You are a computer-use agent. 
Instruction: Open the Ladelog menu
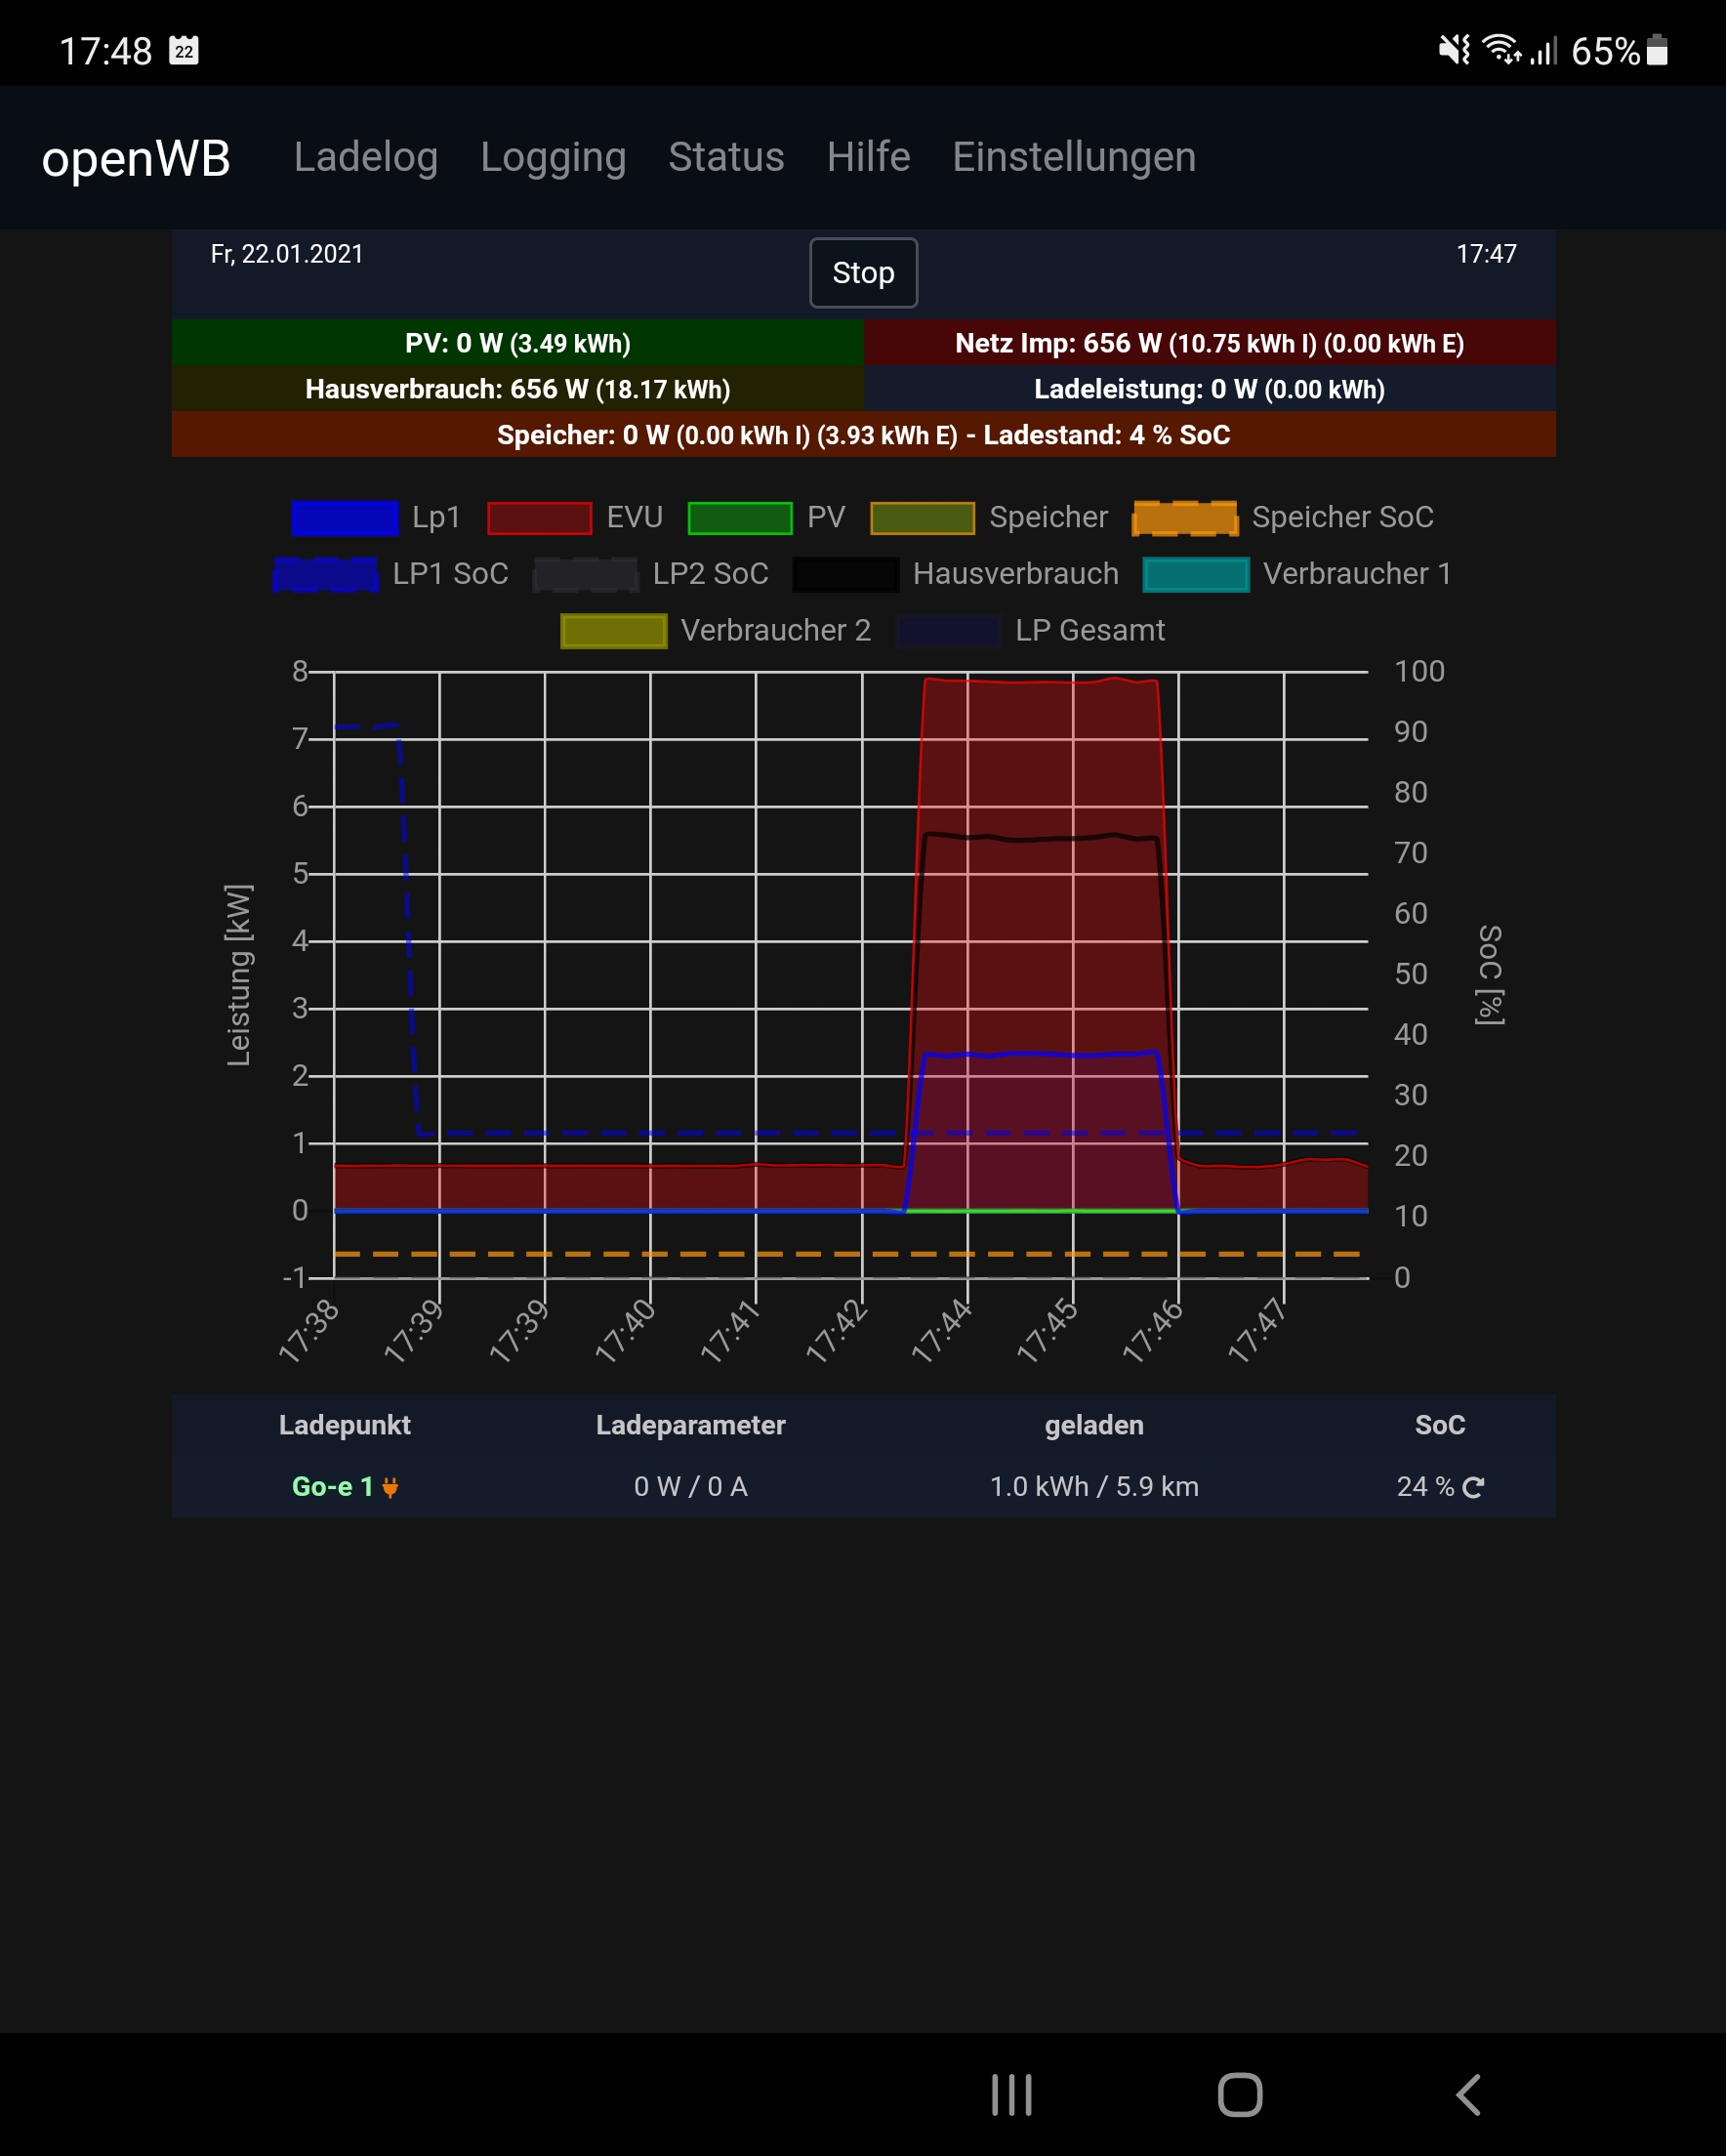[366, 157]
